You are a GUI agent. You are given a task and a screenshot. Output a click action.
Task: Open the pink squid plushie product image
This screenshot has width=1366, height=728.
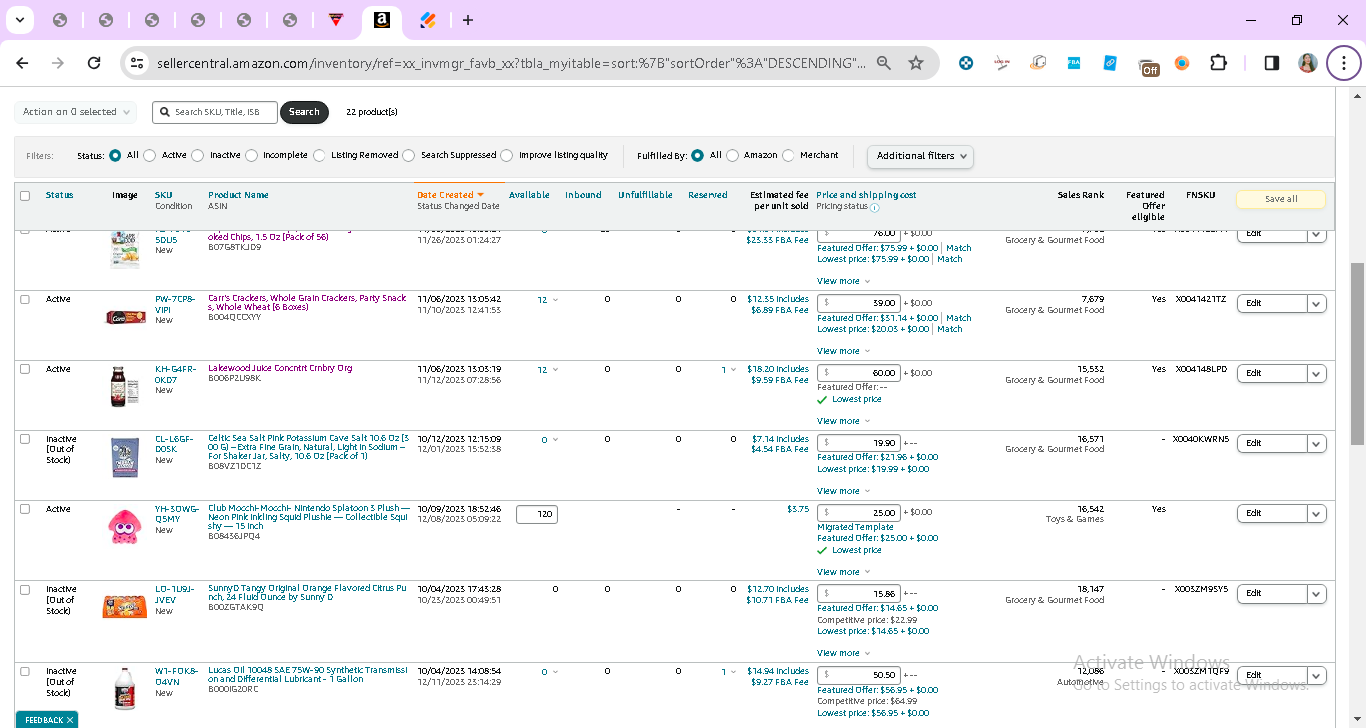tap(125, 526)
